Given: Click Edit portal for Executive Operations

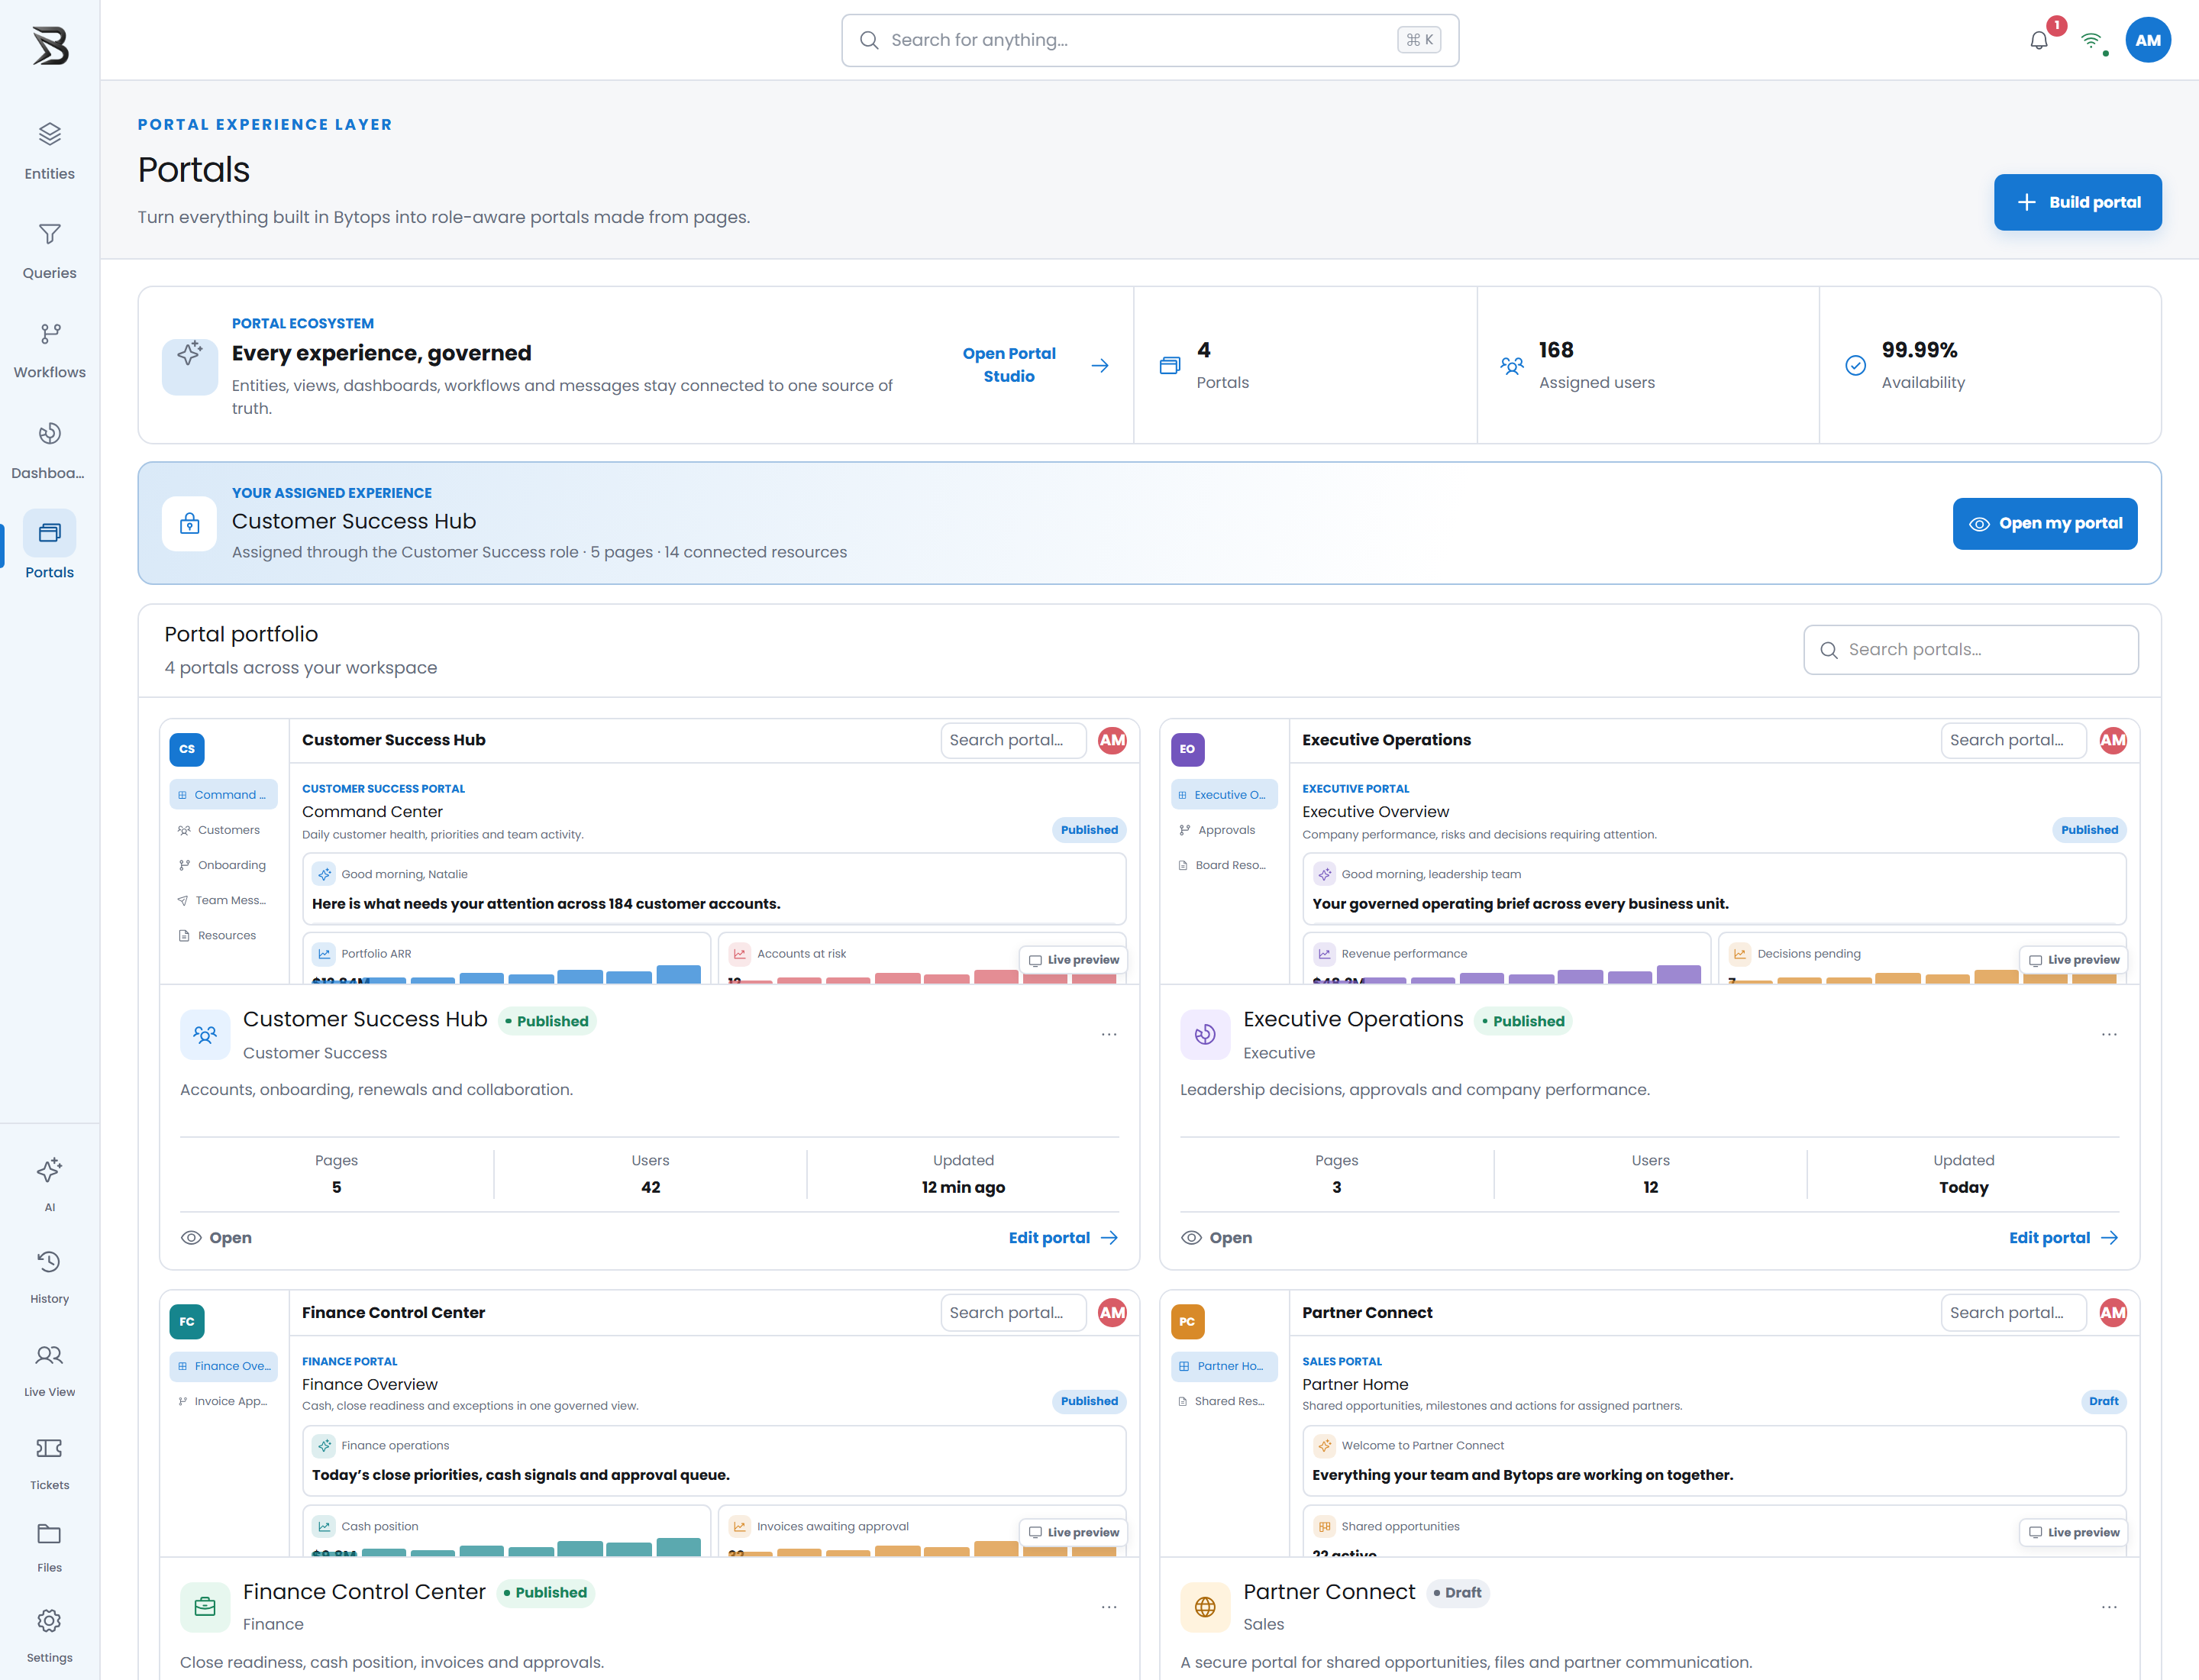Looking at the screenshot, I should [2063, 1237].
